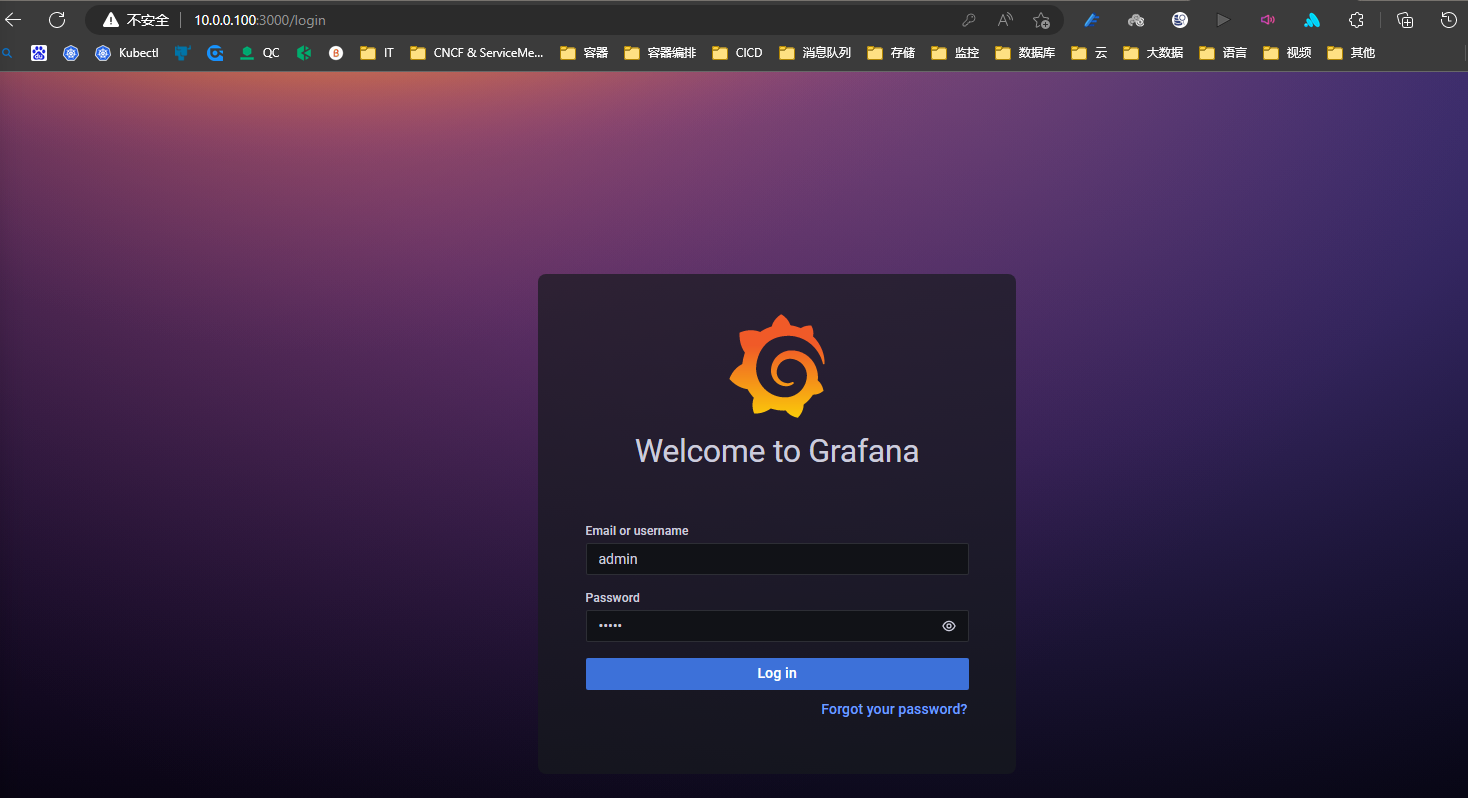Open the 语言 bookmarks folder
Image resolution: width=1468 pixels, height=798 pixels.
[1223, 53]
